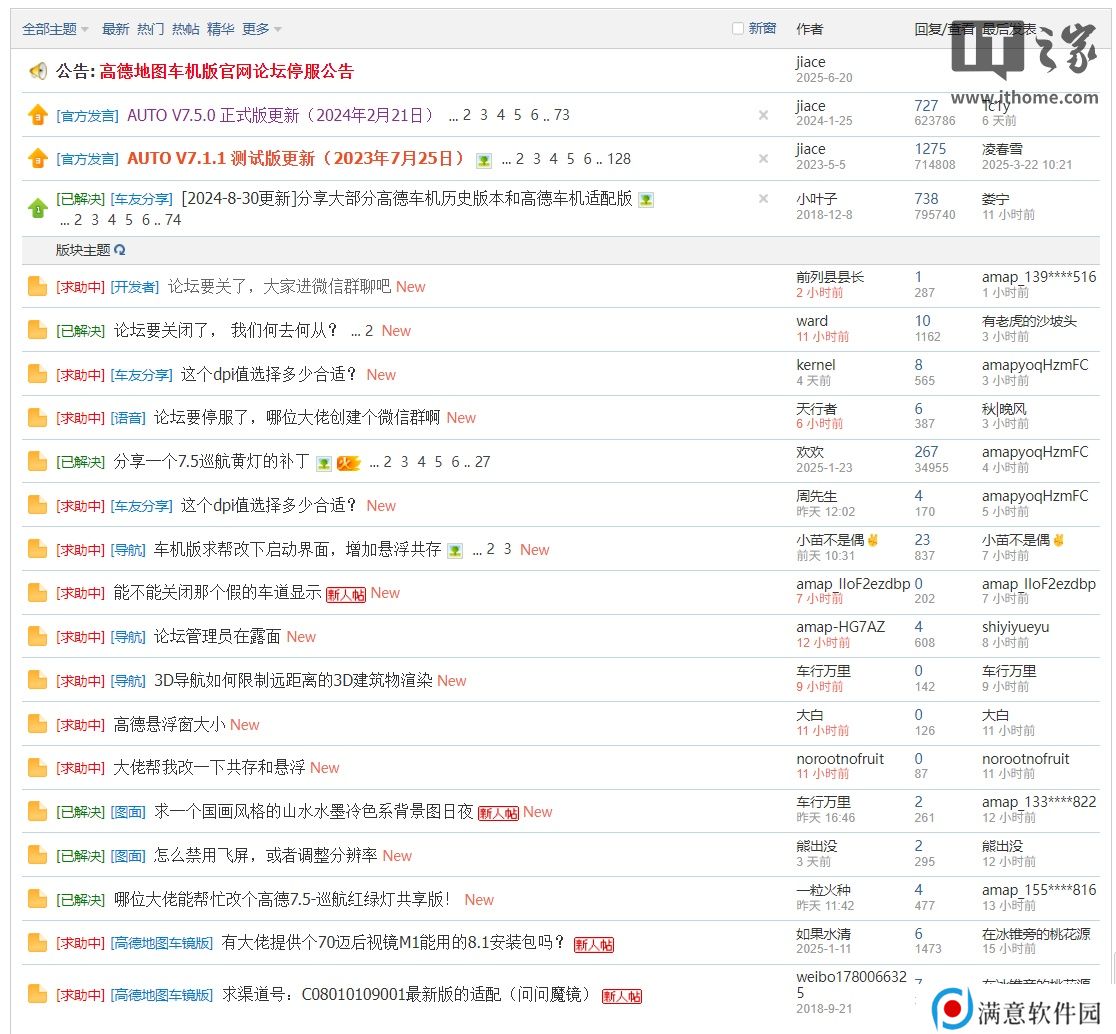Click the fire hot-thread icon in 7.5巡航黄灯 row

click(349, 463)
